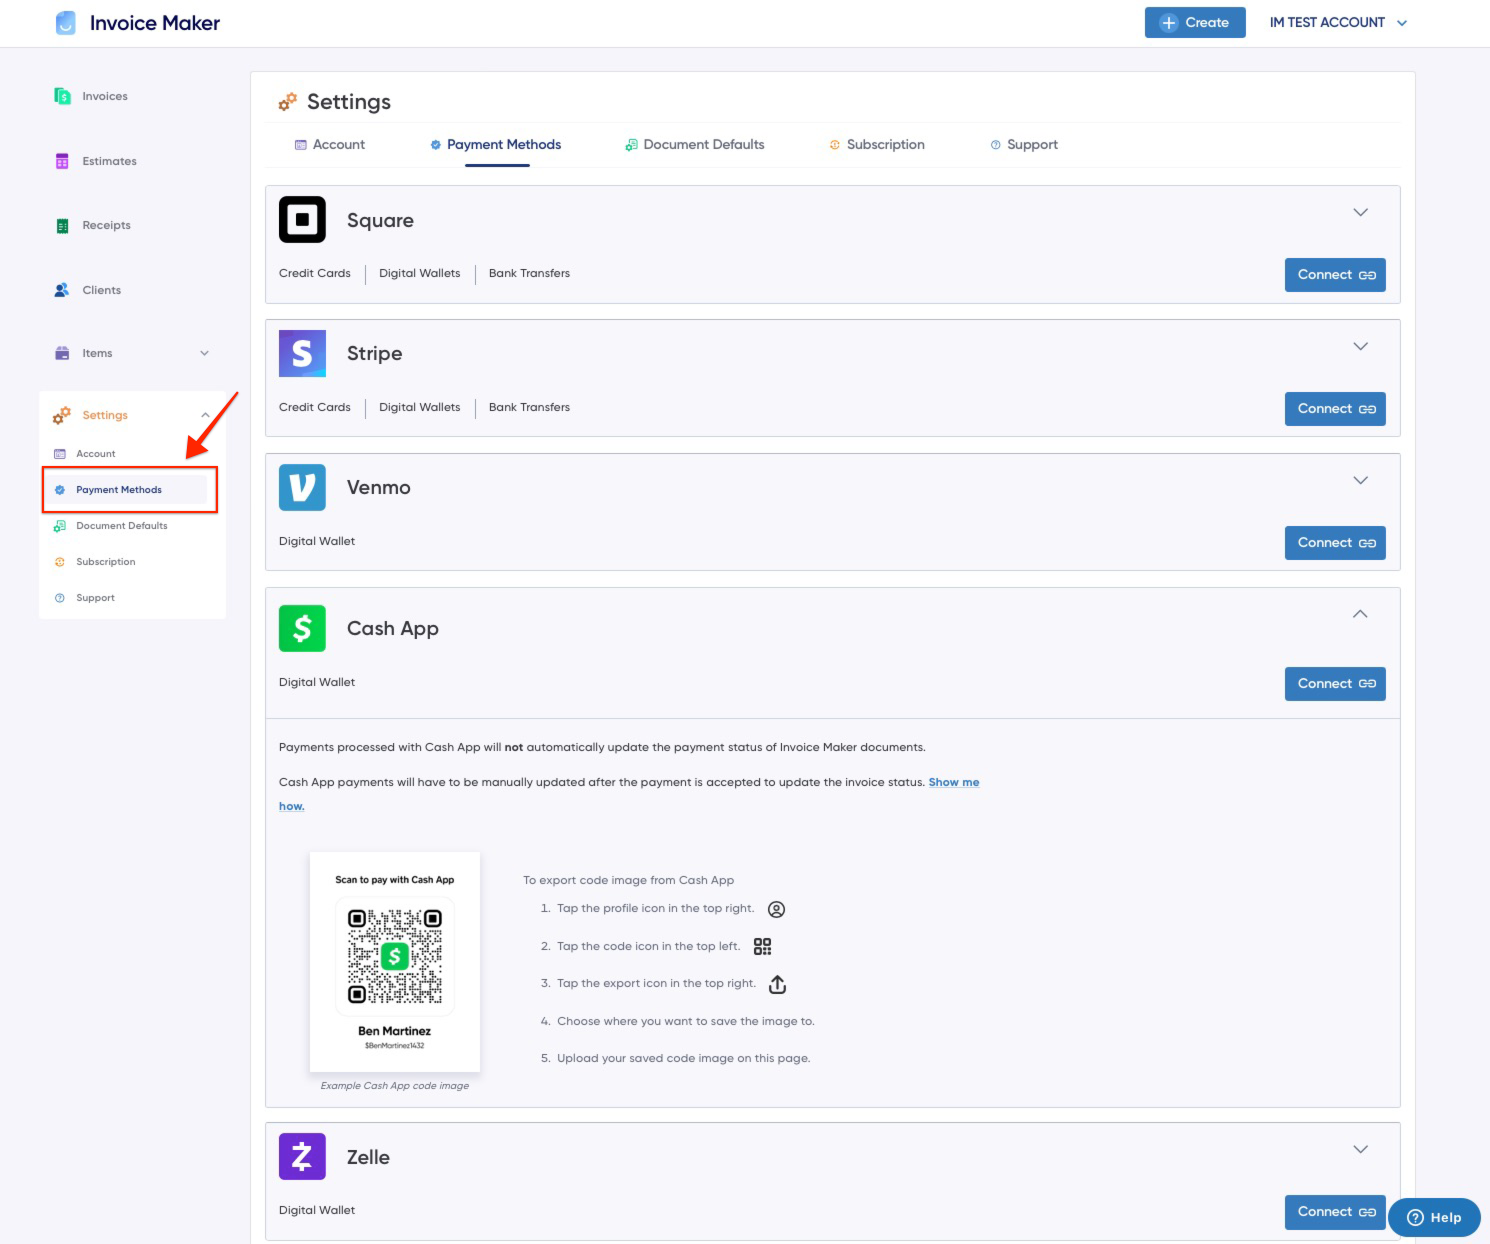Connect the Stripe payment method

1335,409
